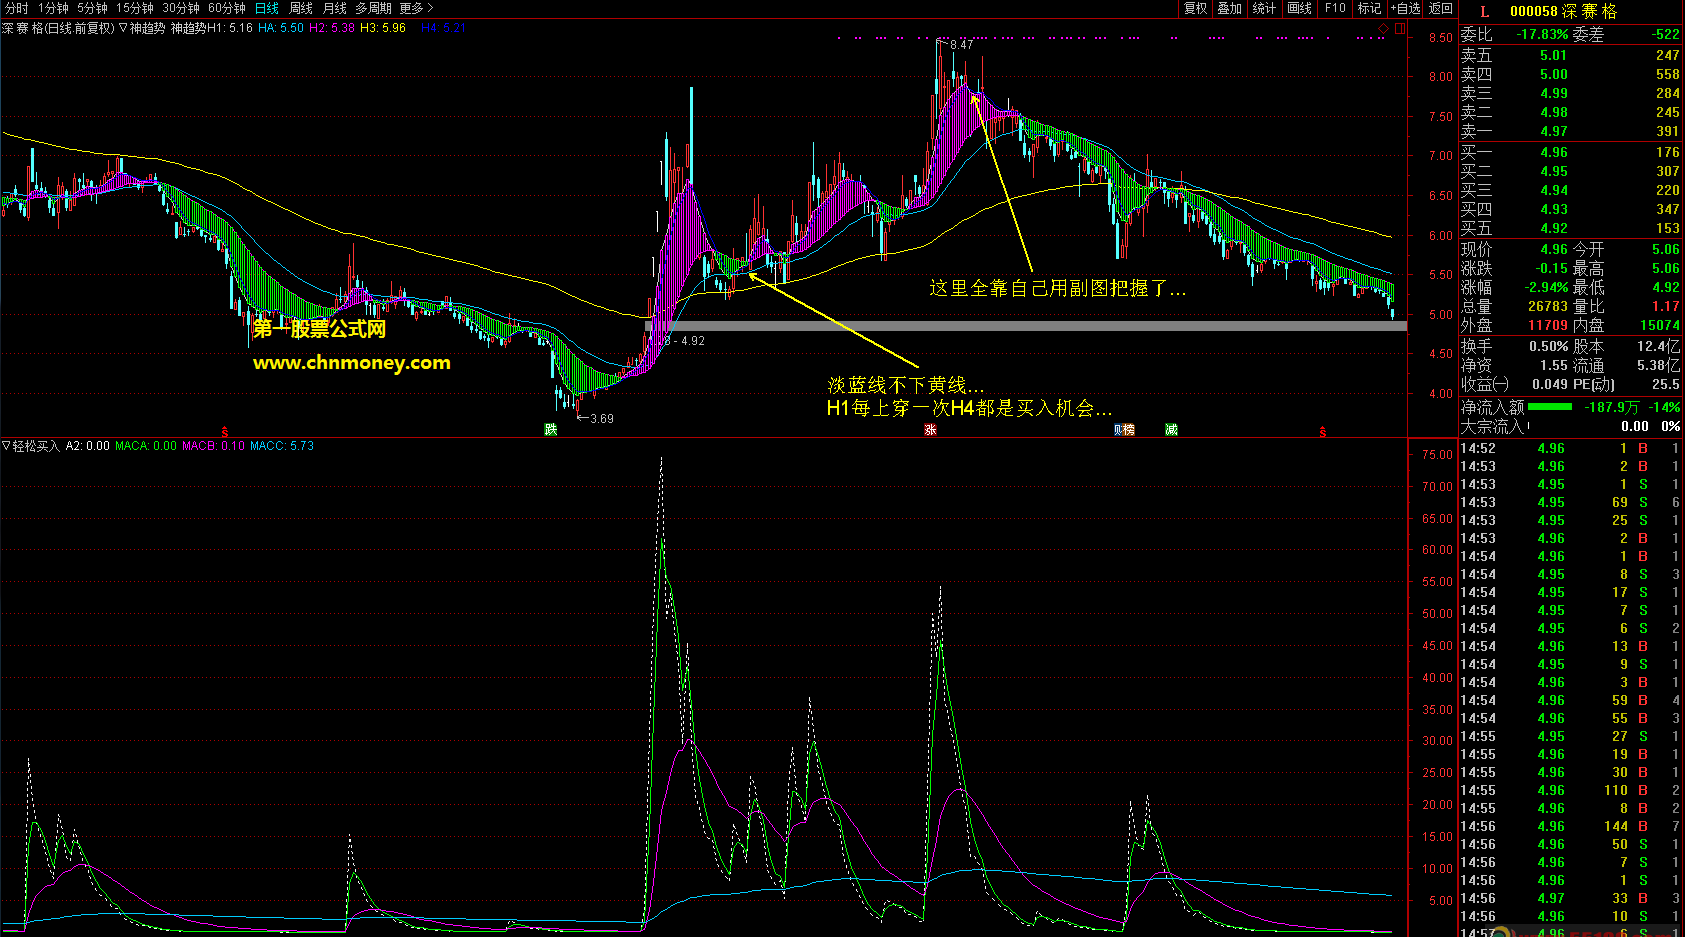Click the 14:56 trade with volume 144
The height and width of the screenshot is (937, 1685).
pos(1570,826)
